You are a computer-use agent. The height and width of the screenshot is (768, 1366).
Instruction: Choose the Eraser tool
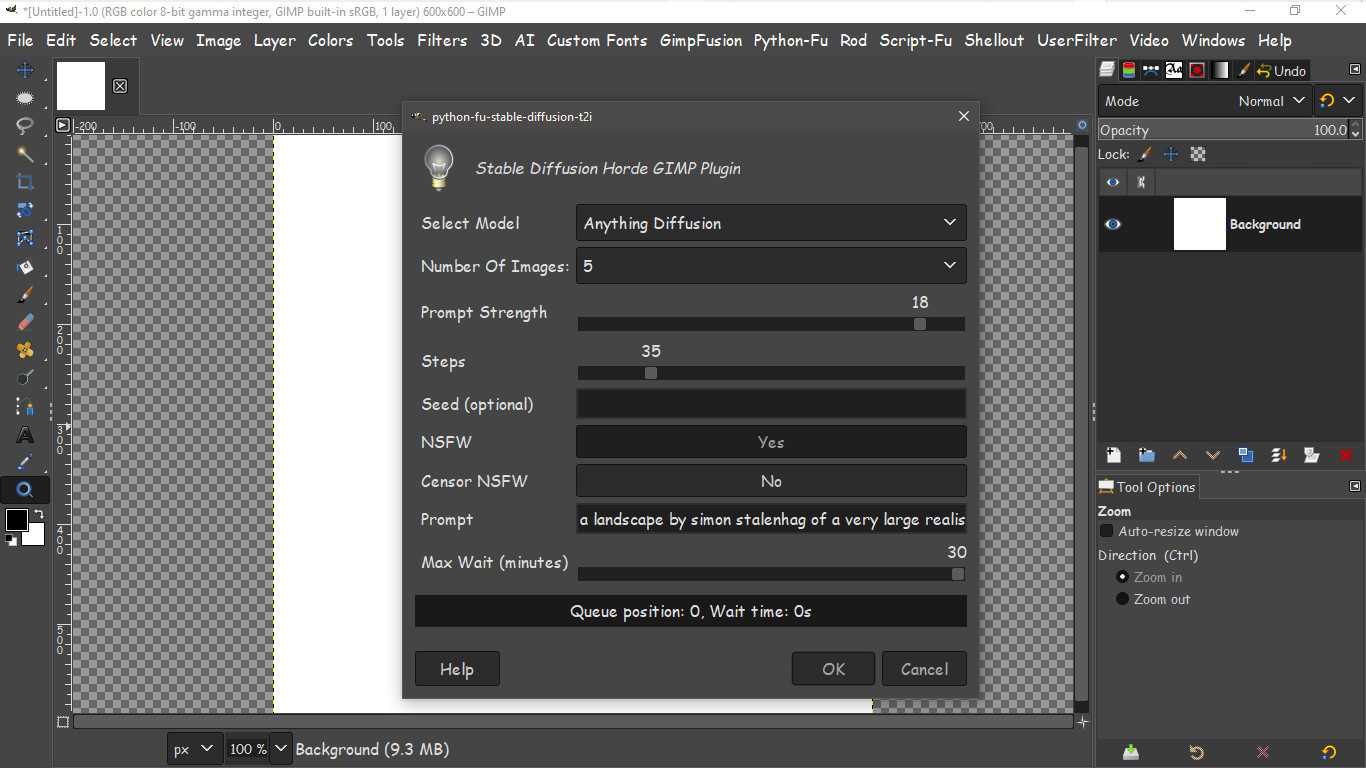point(25,322)
